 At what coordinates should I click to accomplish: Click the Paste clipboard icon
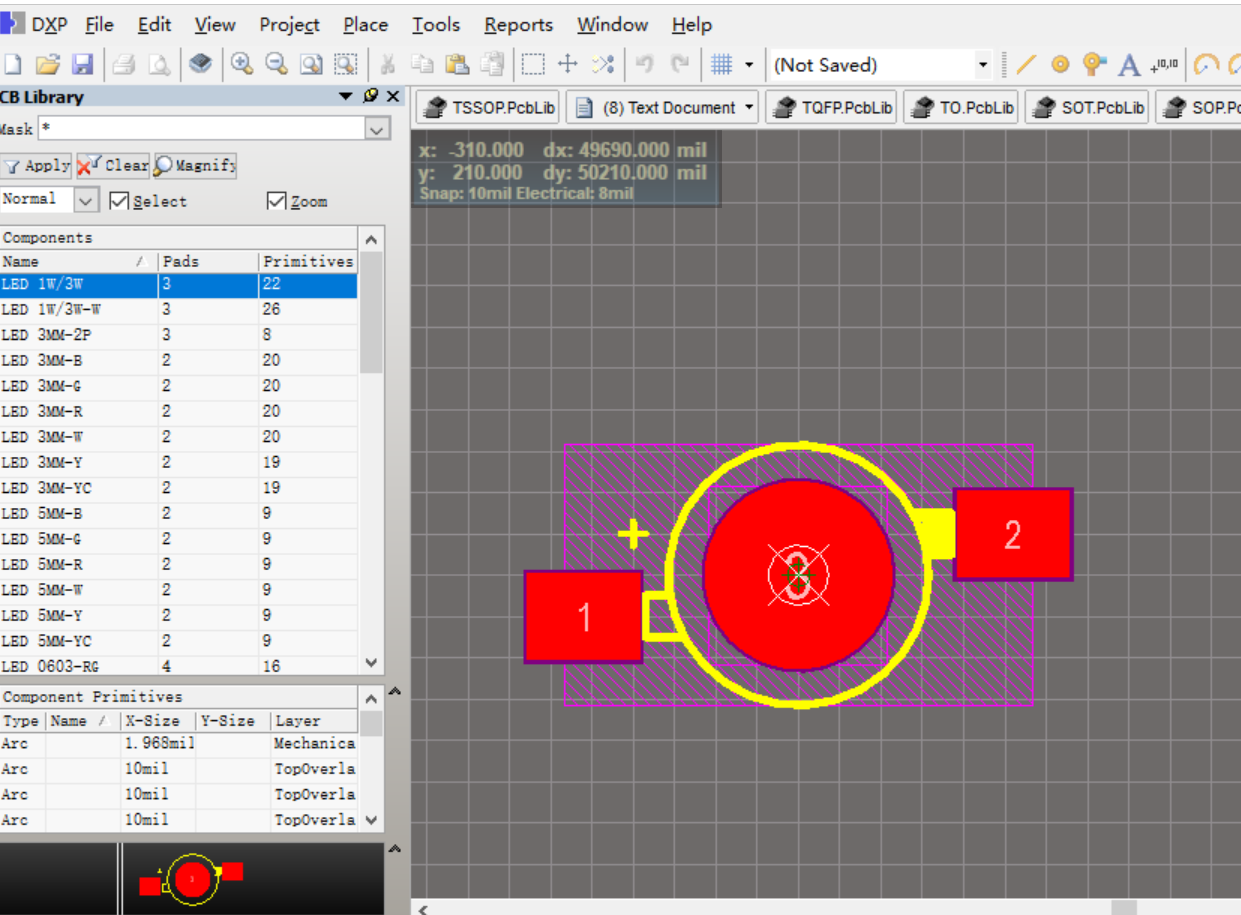tap(457, 65)
